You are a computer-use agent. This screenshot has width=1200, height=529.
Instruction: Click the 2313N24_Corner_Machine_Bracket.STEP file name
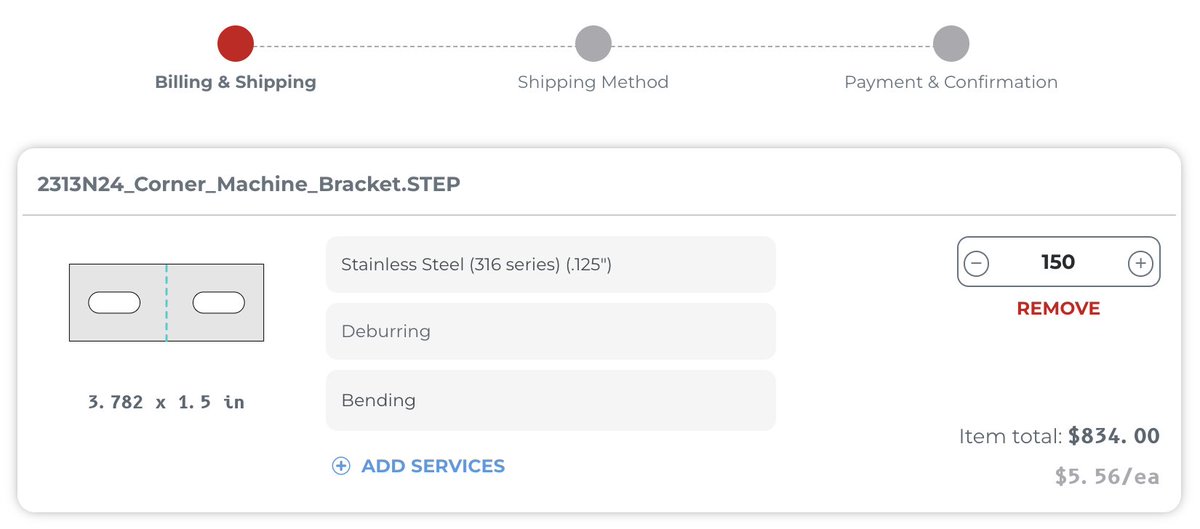coord(249,184)
